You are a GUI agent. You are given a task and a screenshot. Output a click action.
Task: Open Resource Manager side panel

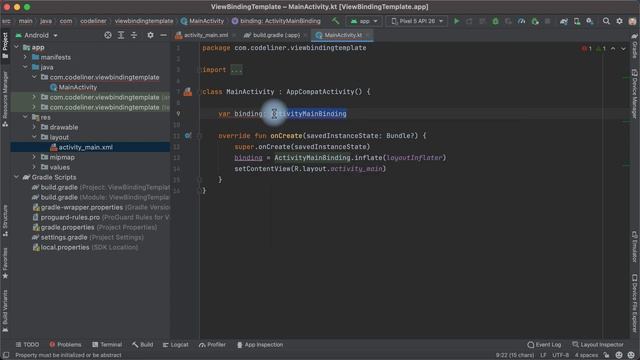click(x=5, y=99)
